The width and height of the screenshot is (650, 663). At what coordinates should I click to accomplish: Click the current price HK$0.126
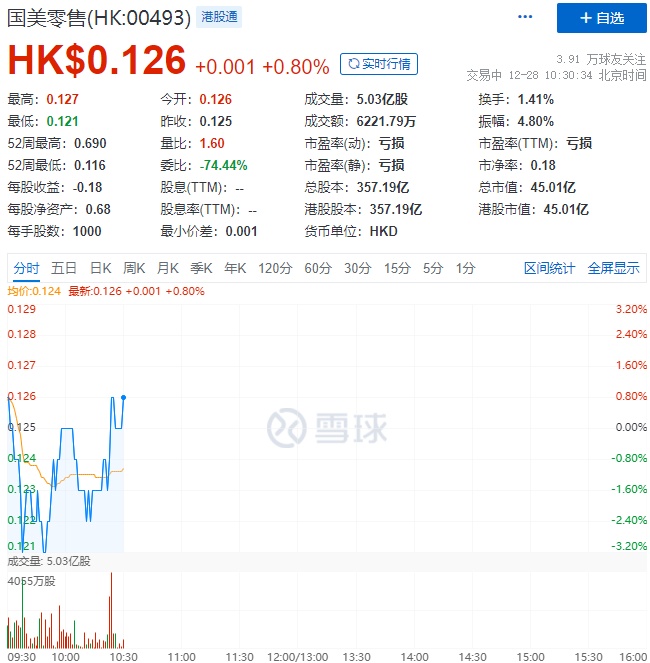[x=97, y=60]
